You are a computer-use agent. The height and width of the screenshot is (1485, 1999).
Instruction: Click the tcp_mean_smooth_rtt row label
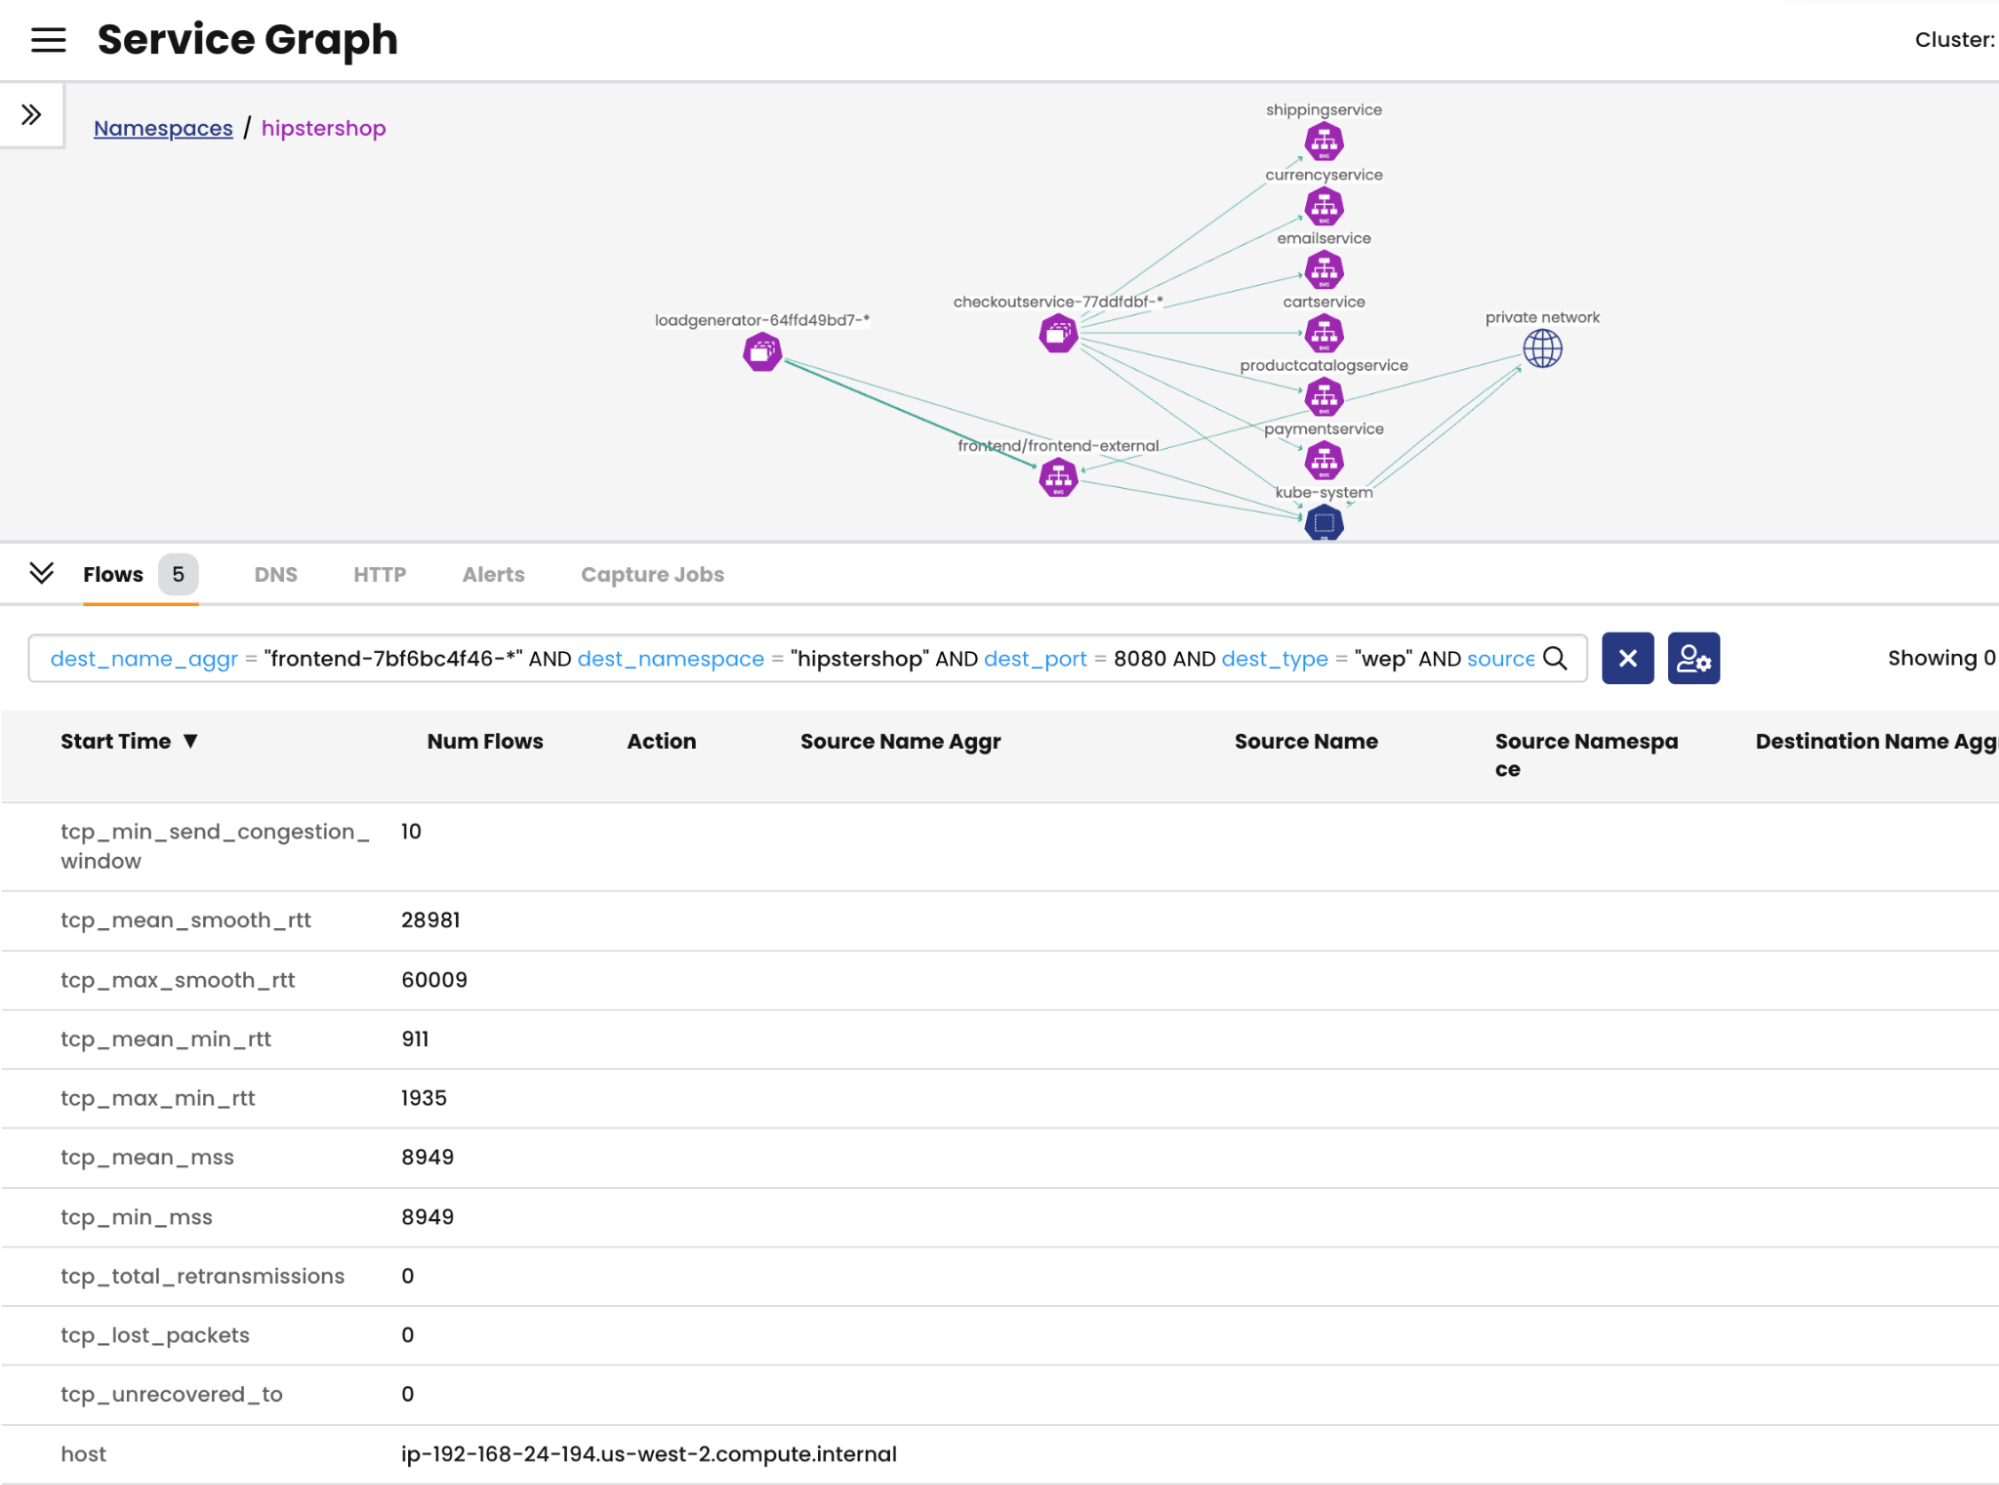coord(186,920)
